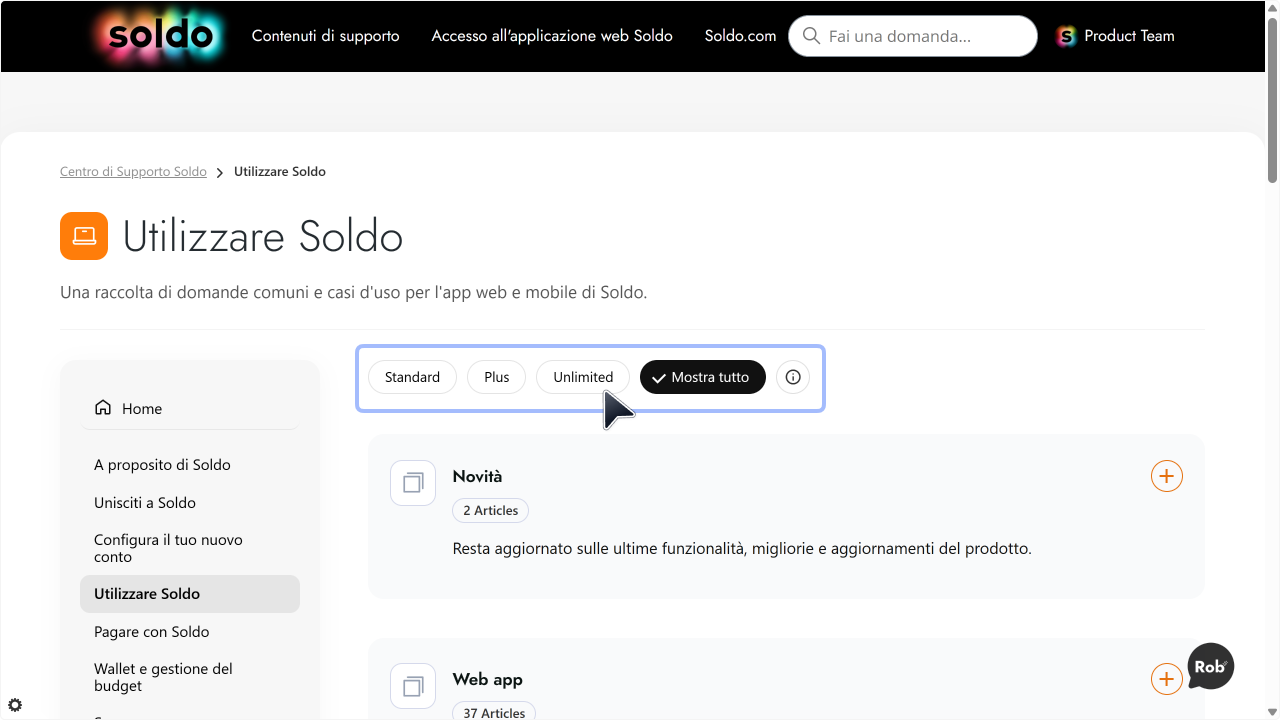Filter articles by Unlimited plan
The height and width of the screenshot is (720, 1280).
583,377
